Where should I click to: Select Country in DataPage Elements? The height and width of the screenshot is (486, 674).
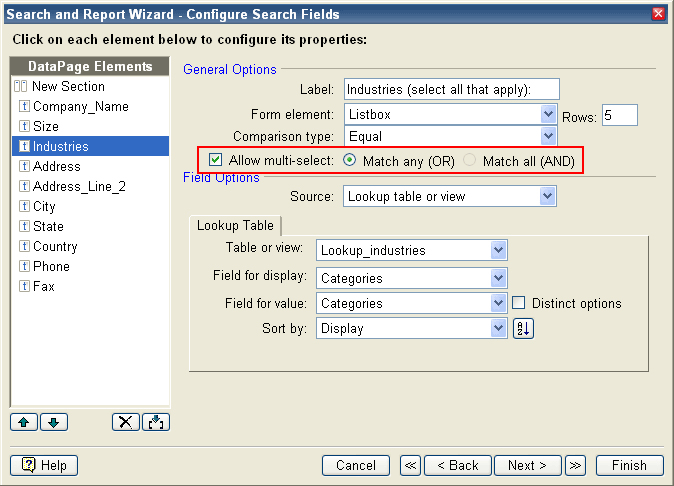[90, 246]
